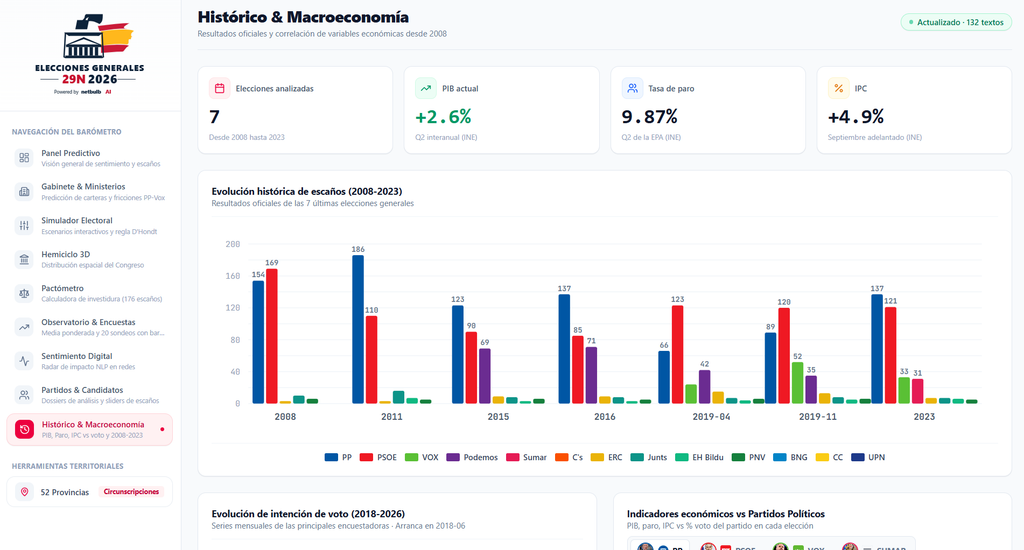Click the Evolución histórica de escaños heading
This screenshot has width=1024, height=550.
click(x=307, y=191)
